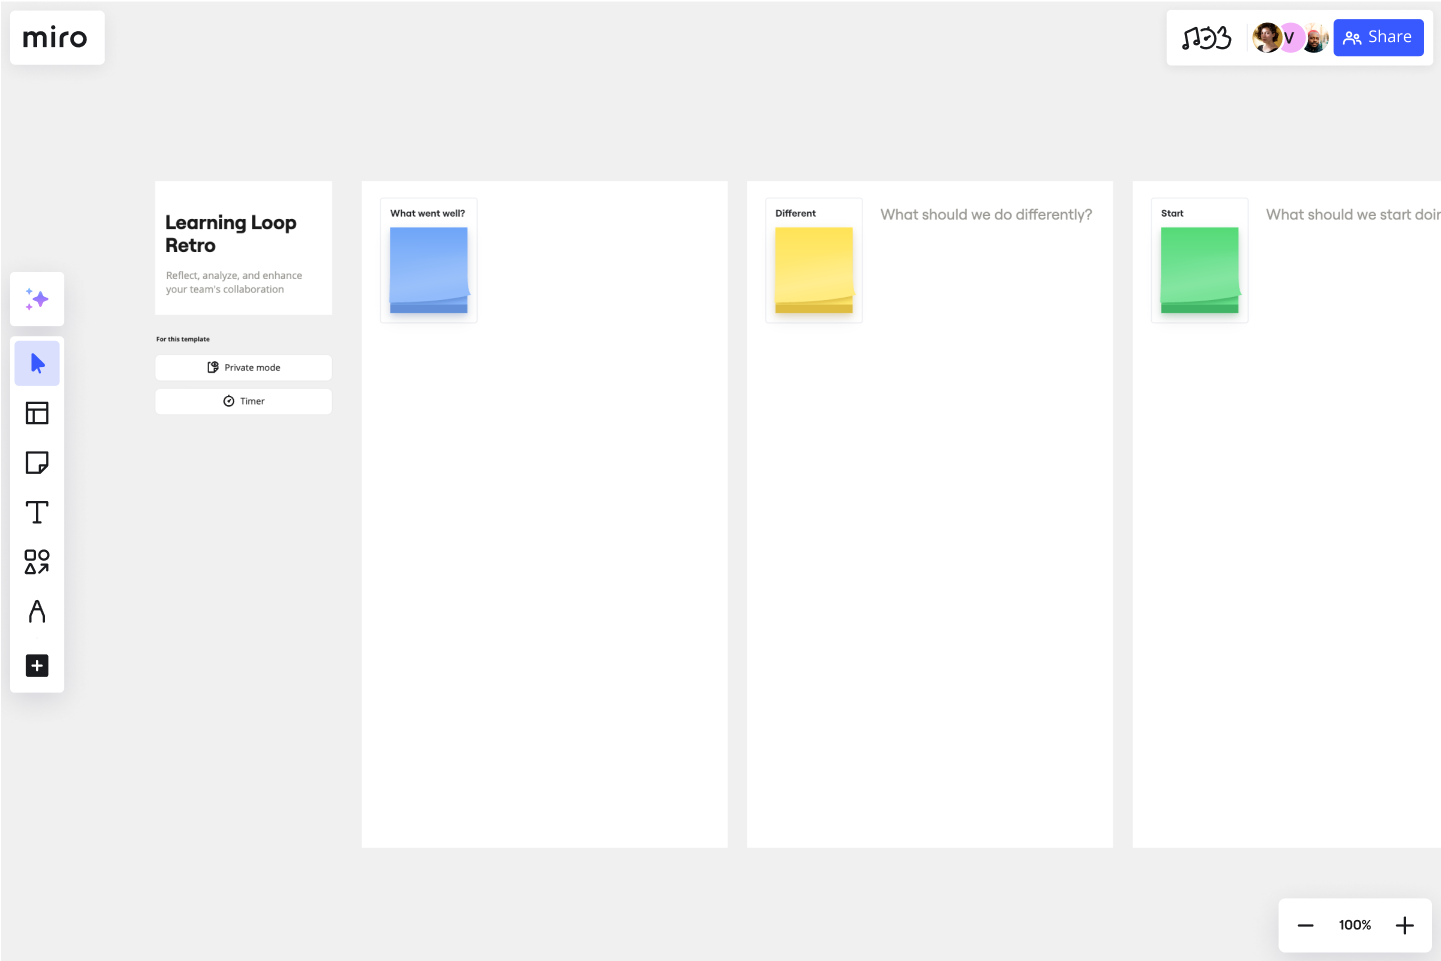This screenshot has width=1441, height=961.
Task: Pick the Sticky note tool
Action: (37, 462)
